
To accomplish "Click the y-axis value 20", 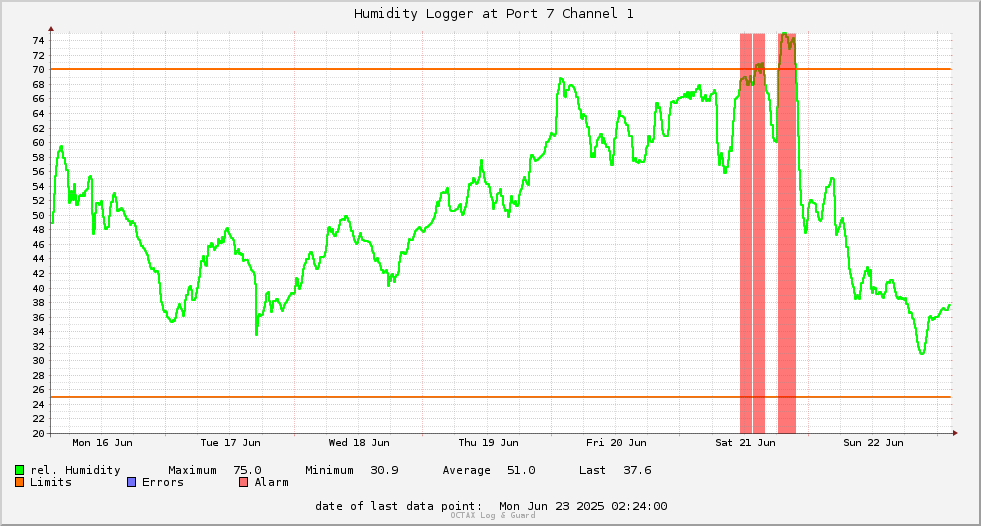I will pos(38,433).
